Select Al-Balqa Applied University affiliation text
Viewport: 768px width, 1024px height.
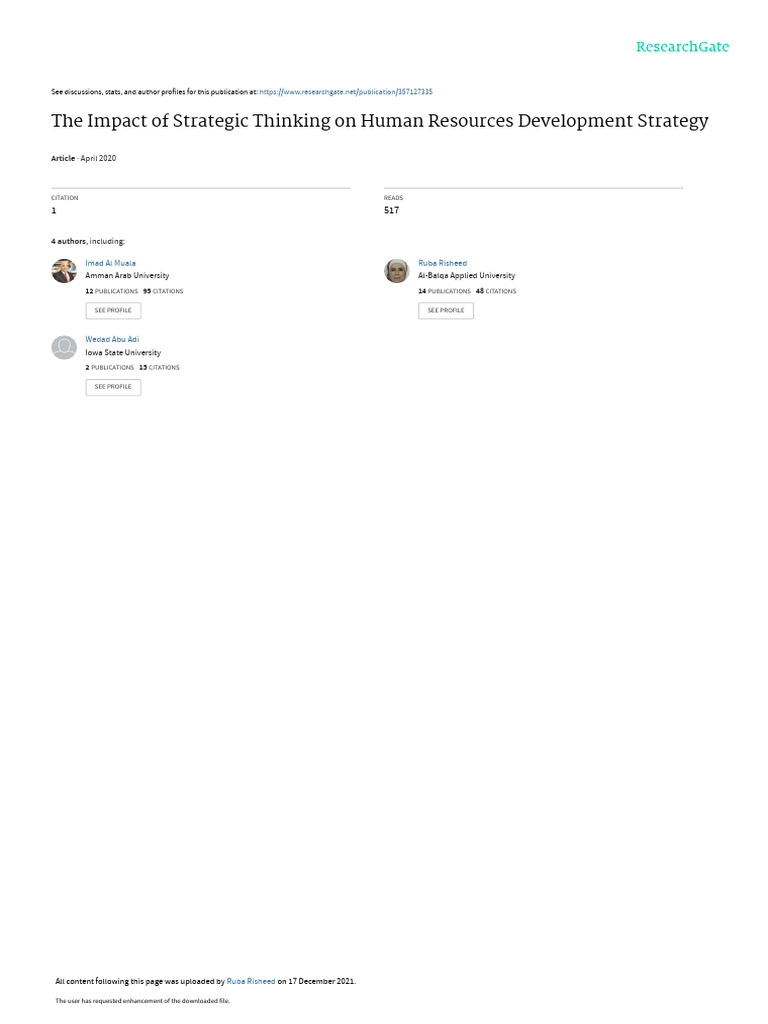point(466,276)
